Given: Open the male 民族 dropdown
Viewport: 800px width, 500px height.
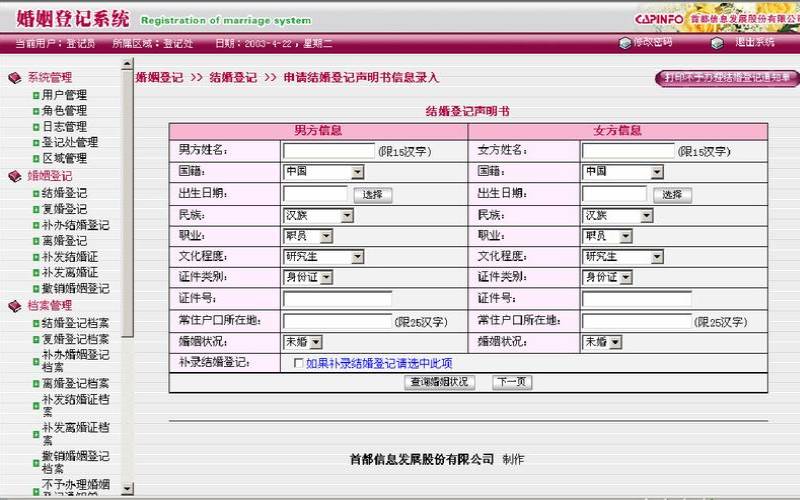Looking at the screenshot, I should [x=318, y=216].
